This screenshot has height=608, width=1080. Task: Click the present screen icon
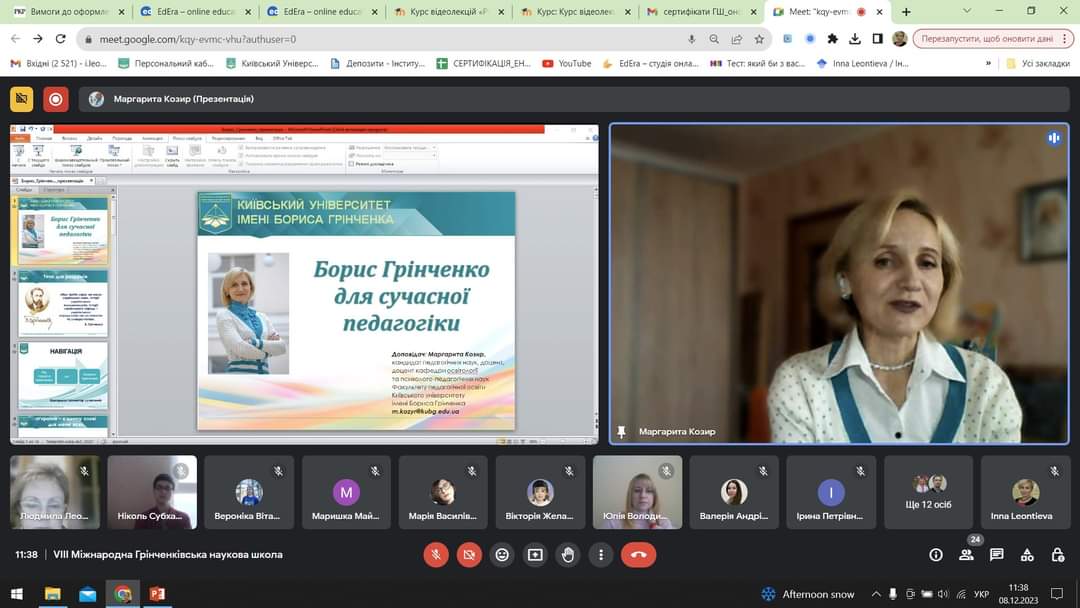pos(535,554)
